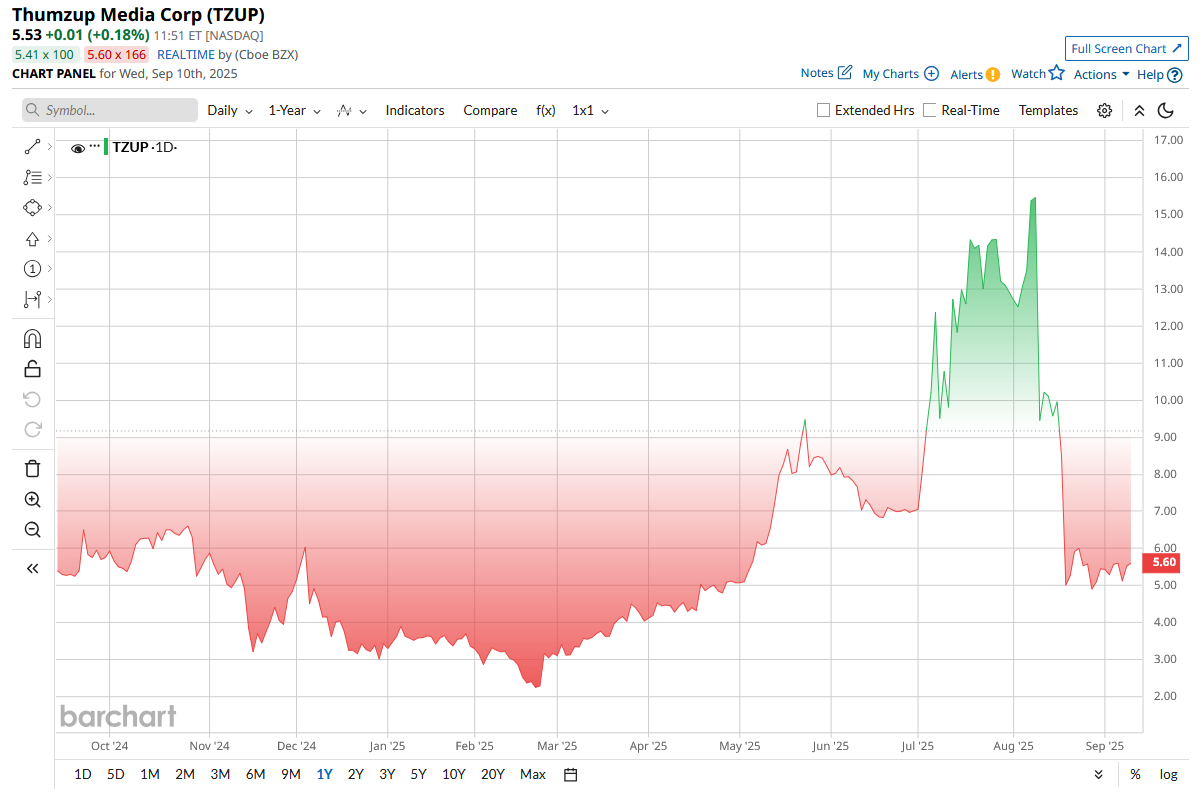Open the 1x1 grid layout dropdown
1204x801 pixels.
[591, 111]
